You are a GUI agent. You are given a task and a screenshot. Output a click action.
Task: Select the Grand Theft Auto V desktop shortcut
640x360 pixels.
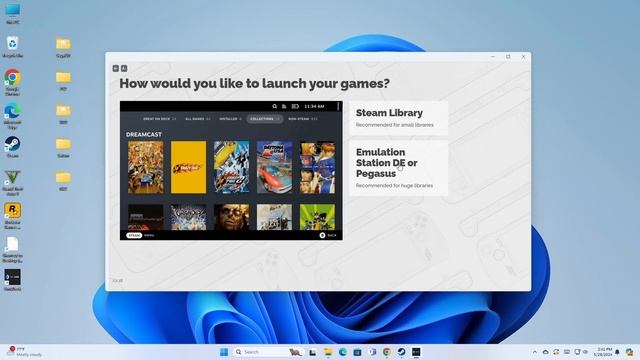coord(13,182)
